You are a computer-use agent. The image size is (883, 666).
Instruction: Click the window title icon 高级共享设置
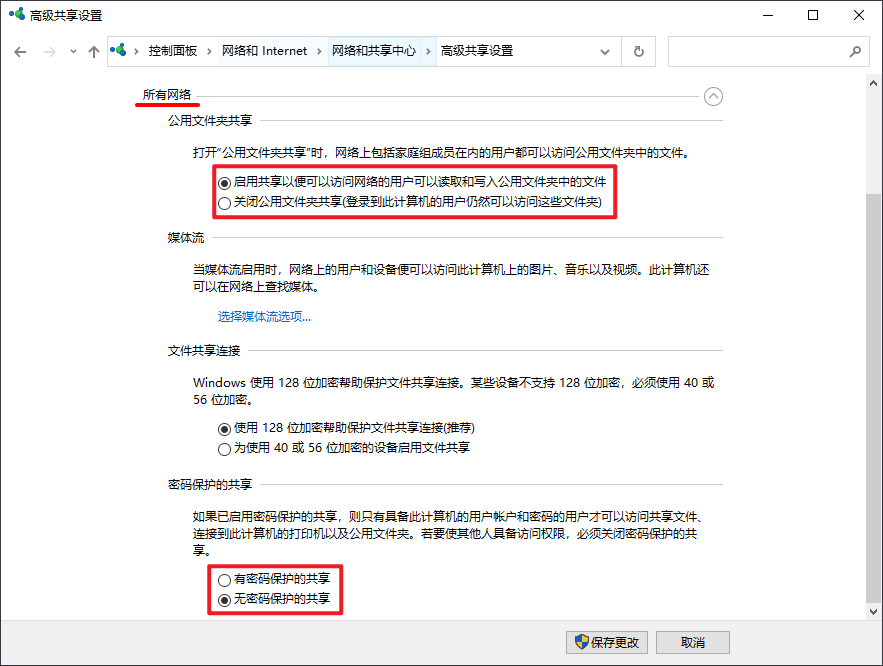click(x=17, y=15)
